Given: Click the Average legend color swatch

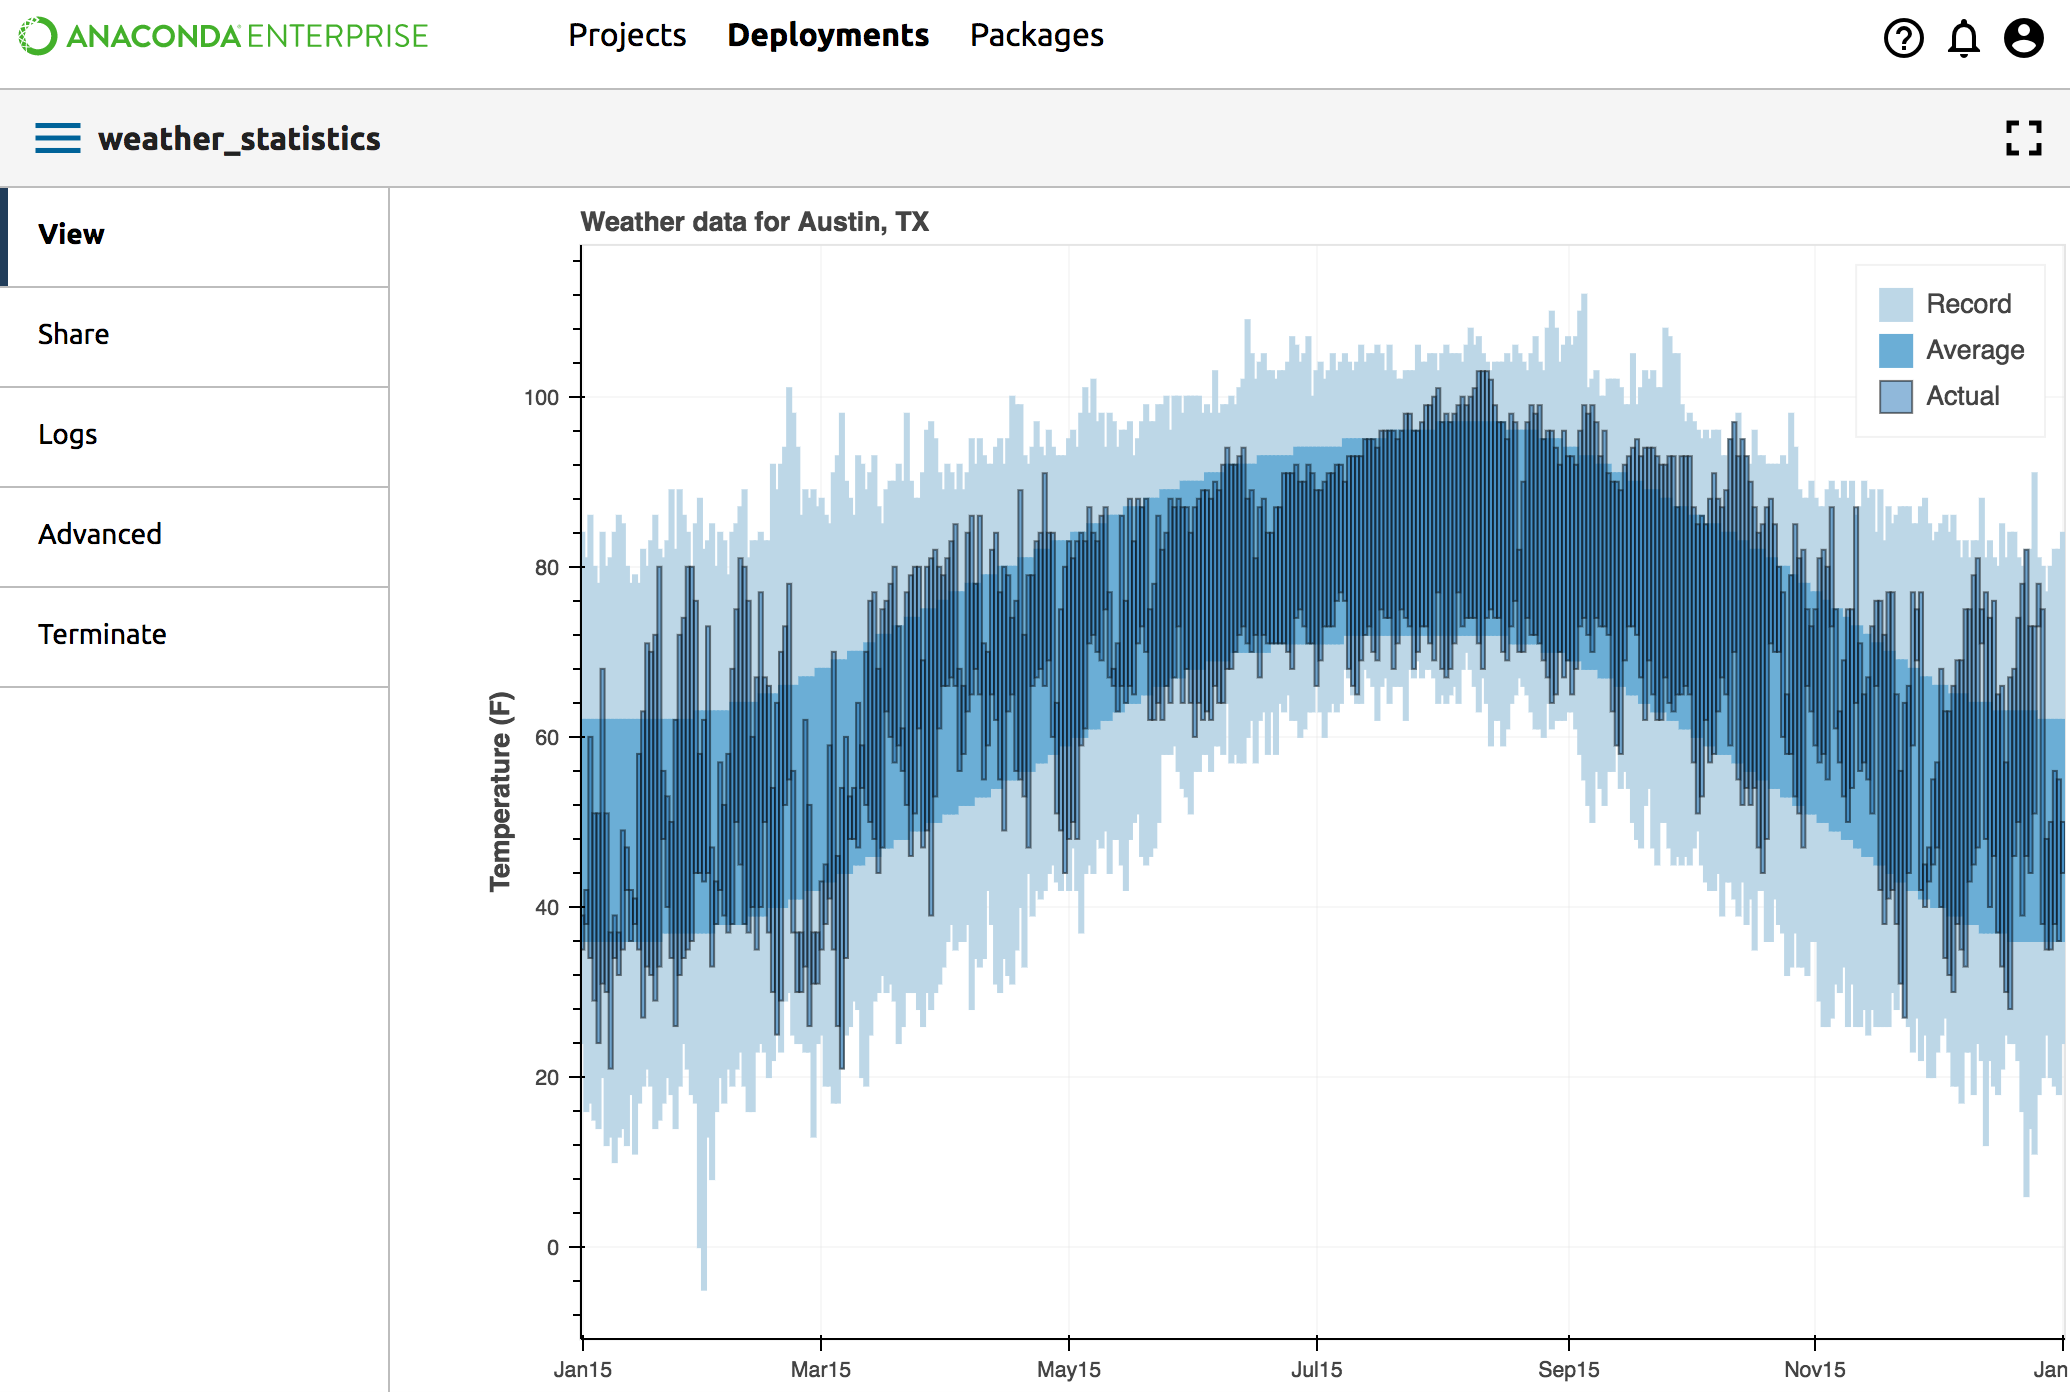Looking at the screenshot, I should click(x=1895, y=350).
